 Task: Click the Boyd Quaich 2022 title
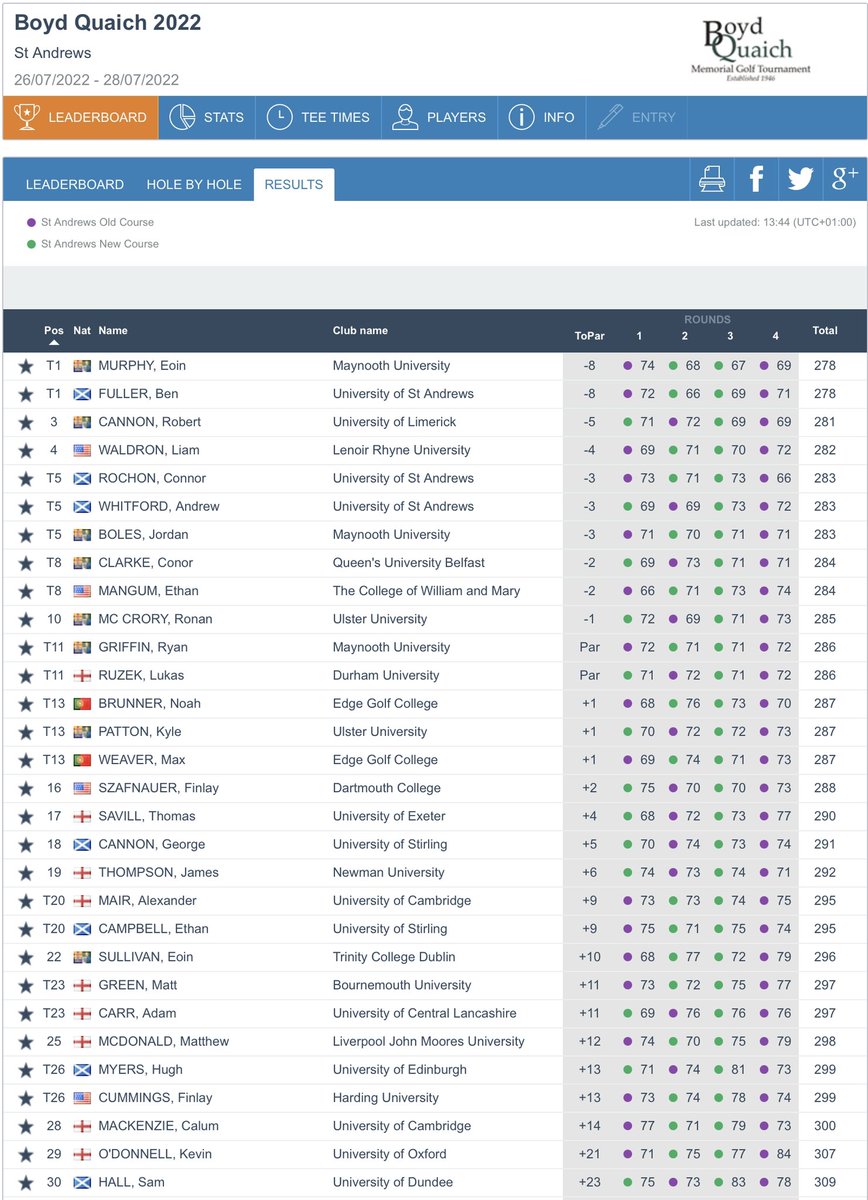click(x=108, y=23)
